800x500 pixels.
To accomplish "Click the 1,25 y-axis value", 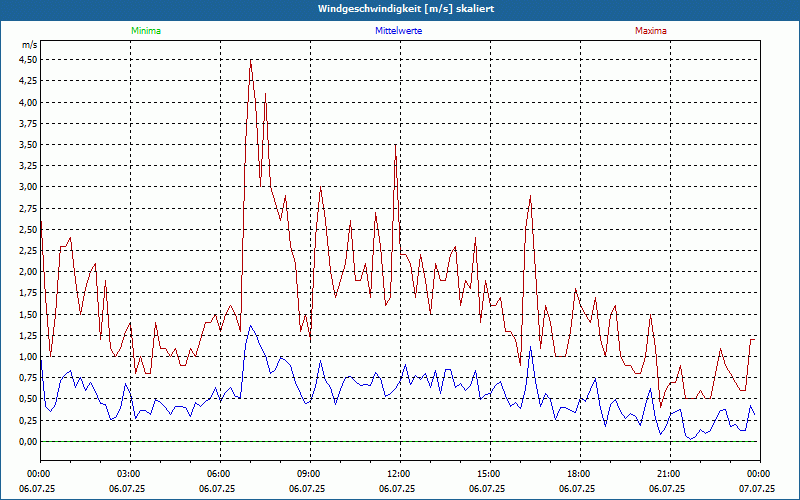I will click(x=29, y=335).
